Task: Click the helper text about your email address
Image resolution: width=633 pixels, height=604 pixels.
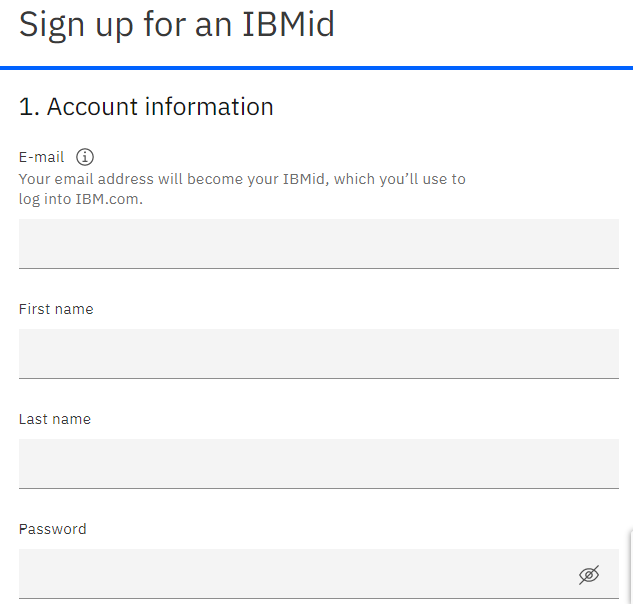Action: (242, 189)
